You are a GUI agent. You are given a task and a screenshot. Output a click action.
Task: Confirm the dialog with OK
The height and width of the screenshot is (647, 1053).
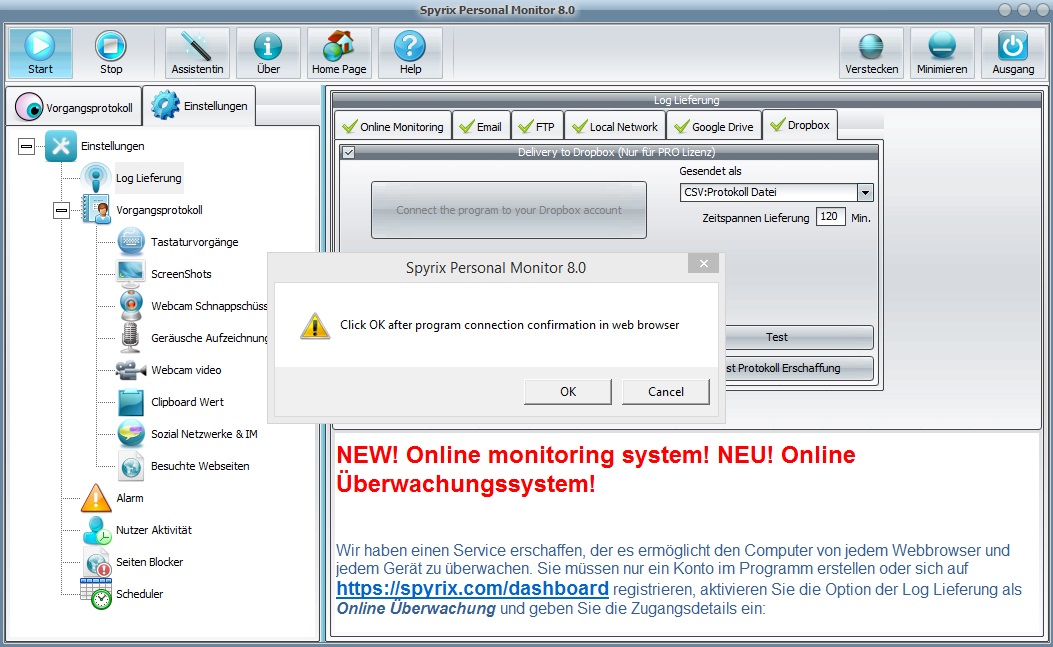(x=567, y=392)
